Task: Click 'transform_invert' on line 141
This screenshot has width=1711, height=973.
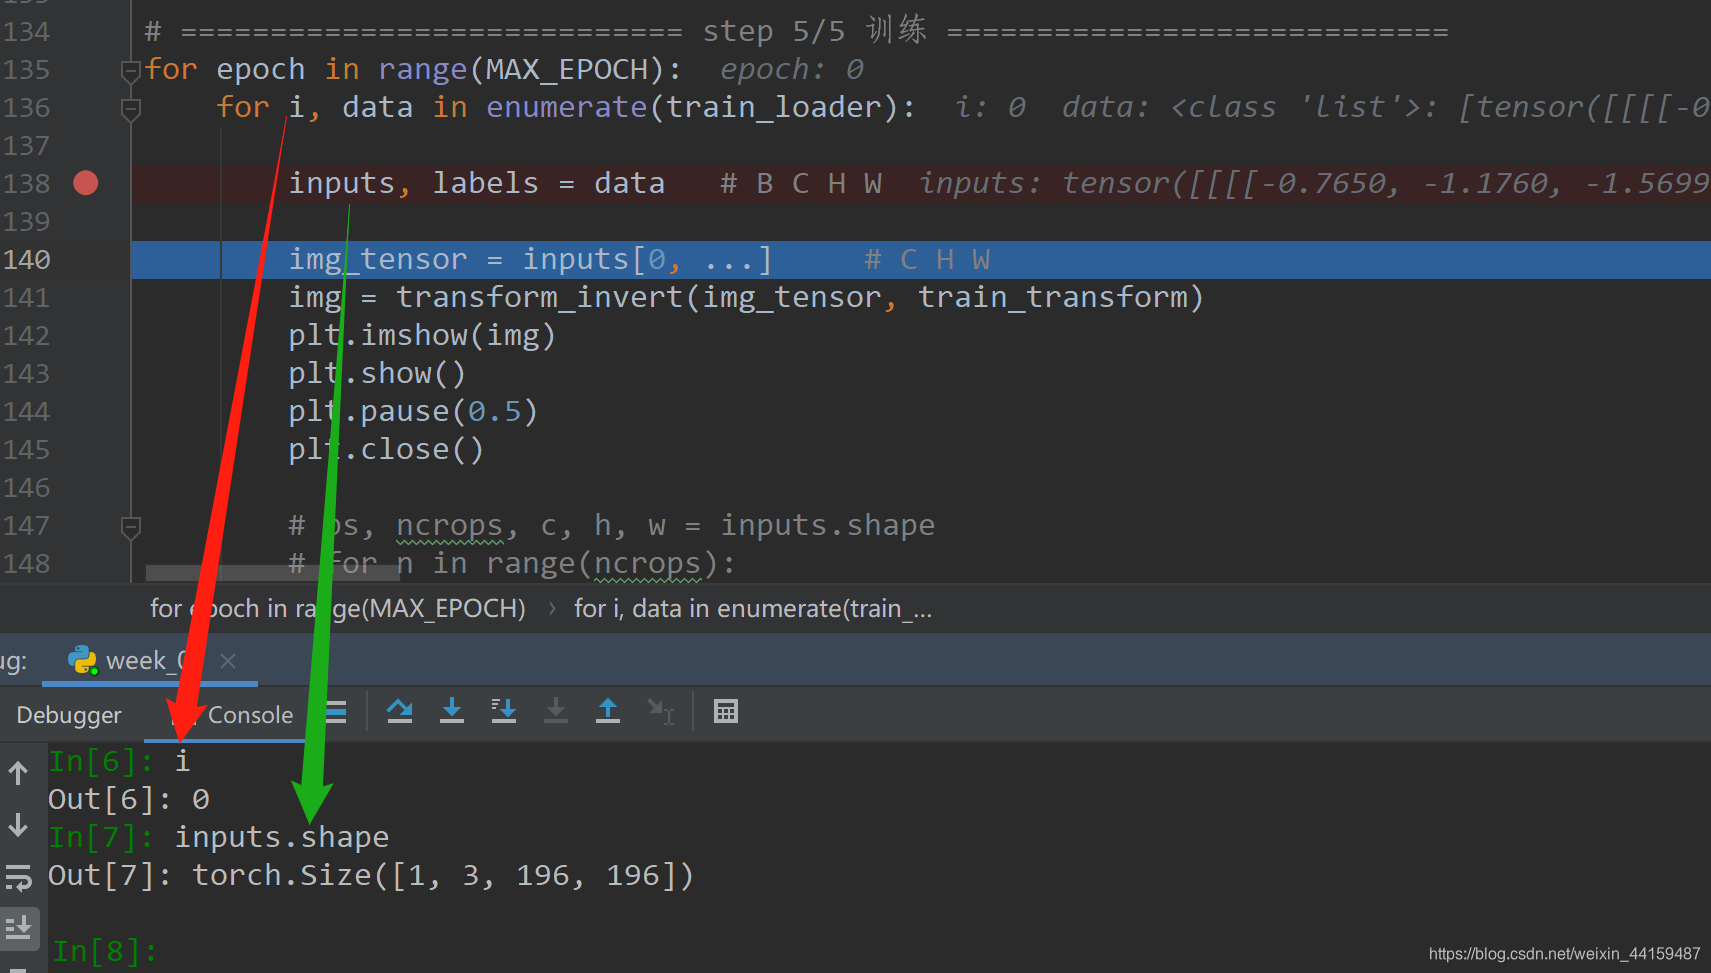Action: (539, 297)
